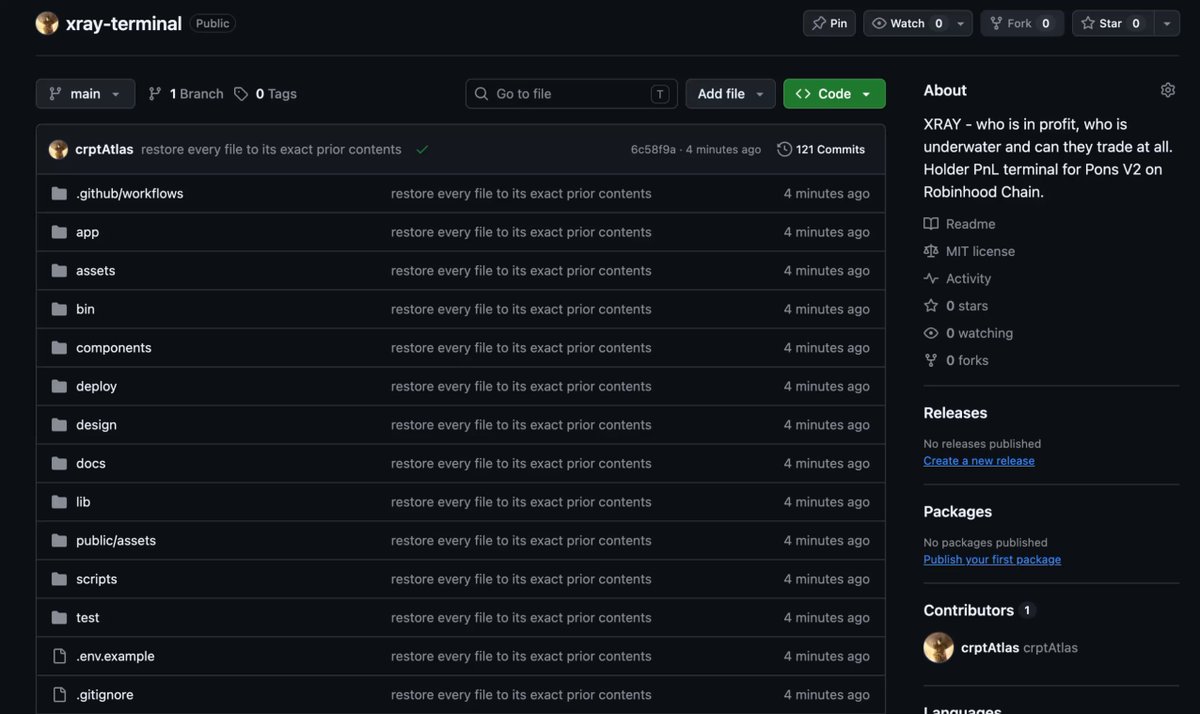Open the green Code dropdown
Screen dimensions: 1200x714
point(834,93)
